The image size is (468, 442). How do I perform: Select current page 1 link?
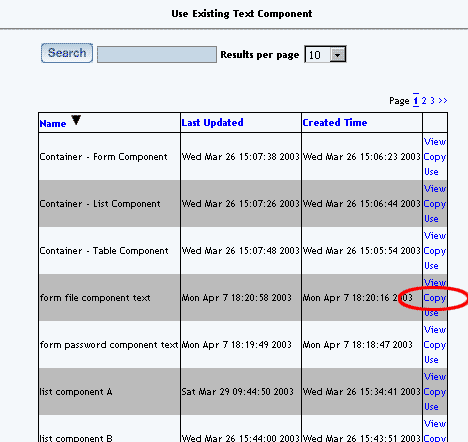tap(416, 101)
